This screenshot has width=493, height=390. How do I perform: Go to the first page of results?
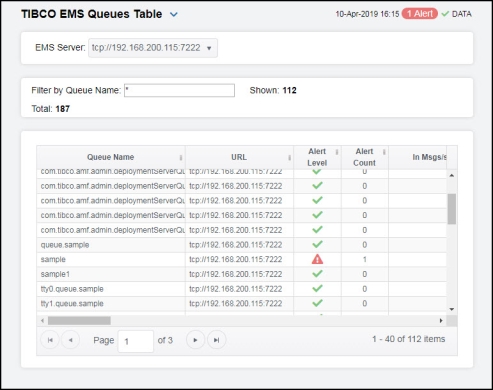50,340
